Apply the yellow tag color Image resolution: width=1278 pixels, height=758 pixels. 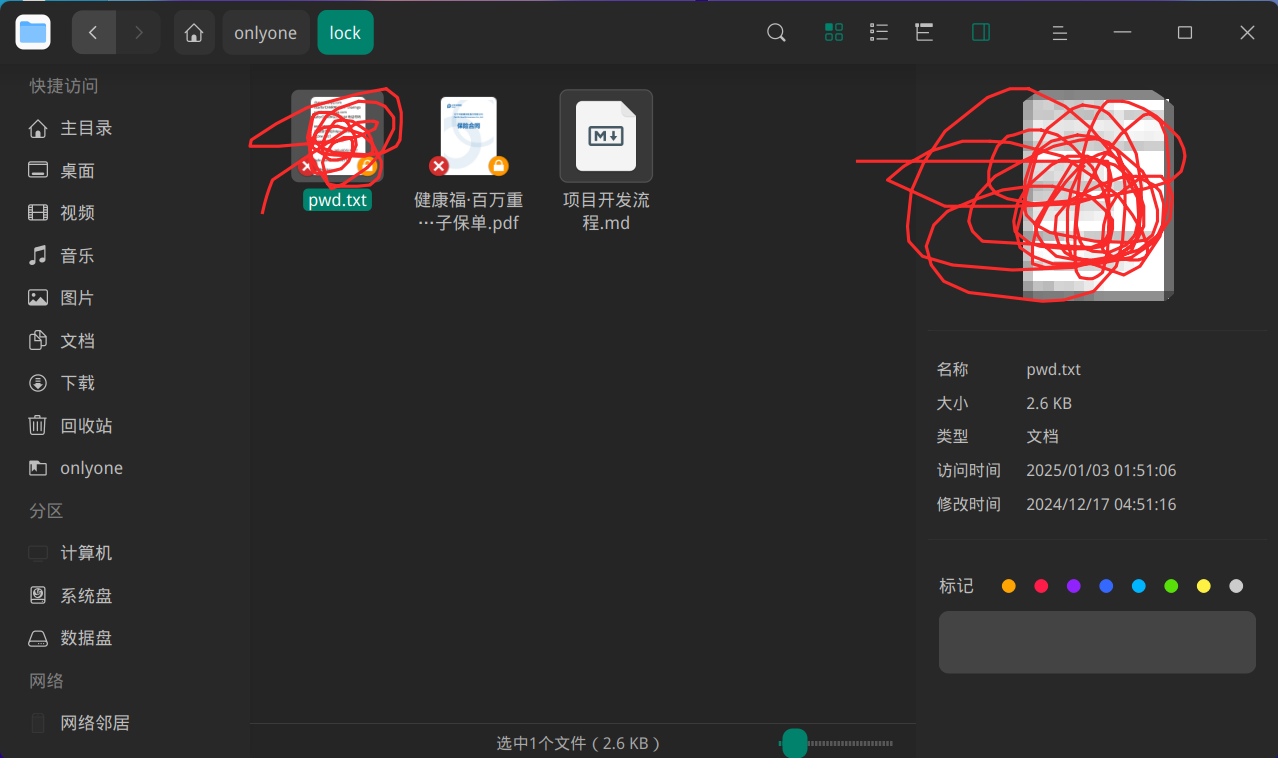(x=1203, y=586)
